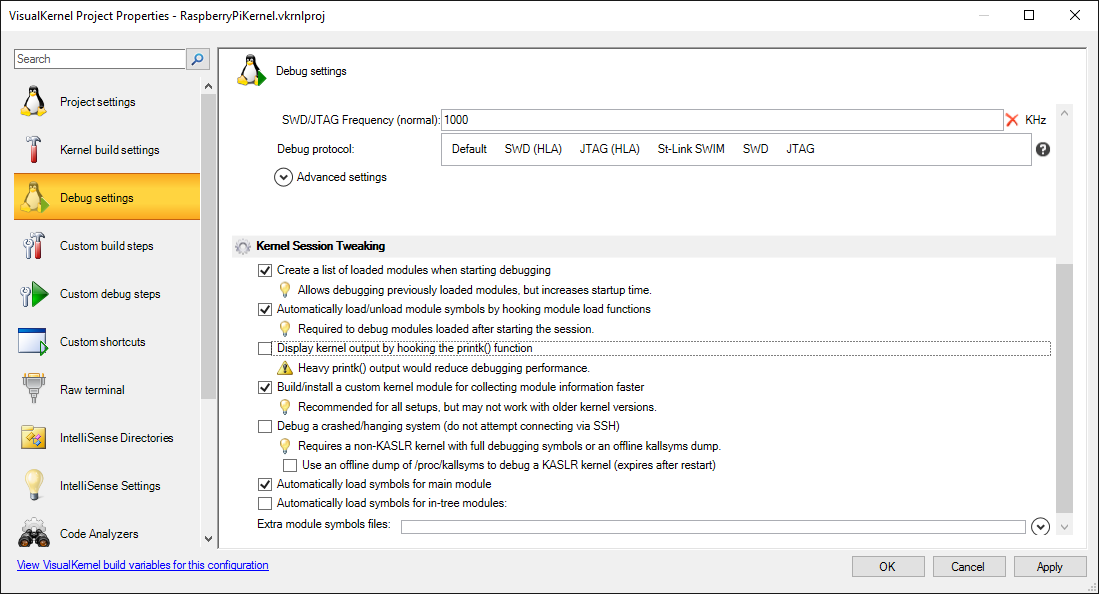
Task: Click the Kernel Session Tweaking section header
Action: (644, 246)
